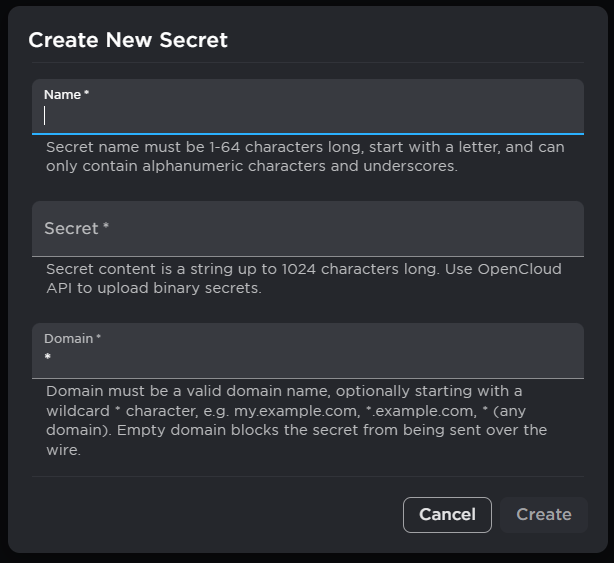This screenshot has height=563, width=614.
Task: Click the "Name" field label
Action: [x=62, y=94]
